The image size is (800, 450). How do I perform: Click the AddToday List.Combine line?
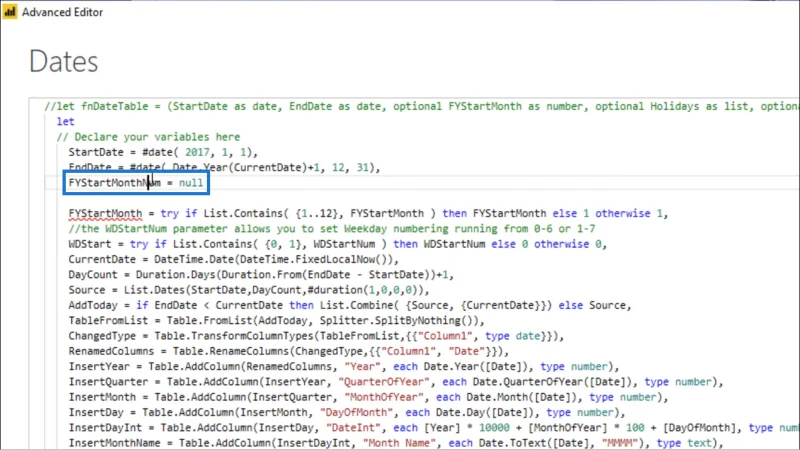(349, 305)
